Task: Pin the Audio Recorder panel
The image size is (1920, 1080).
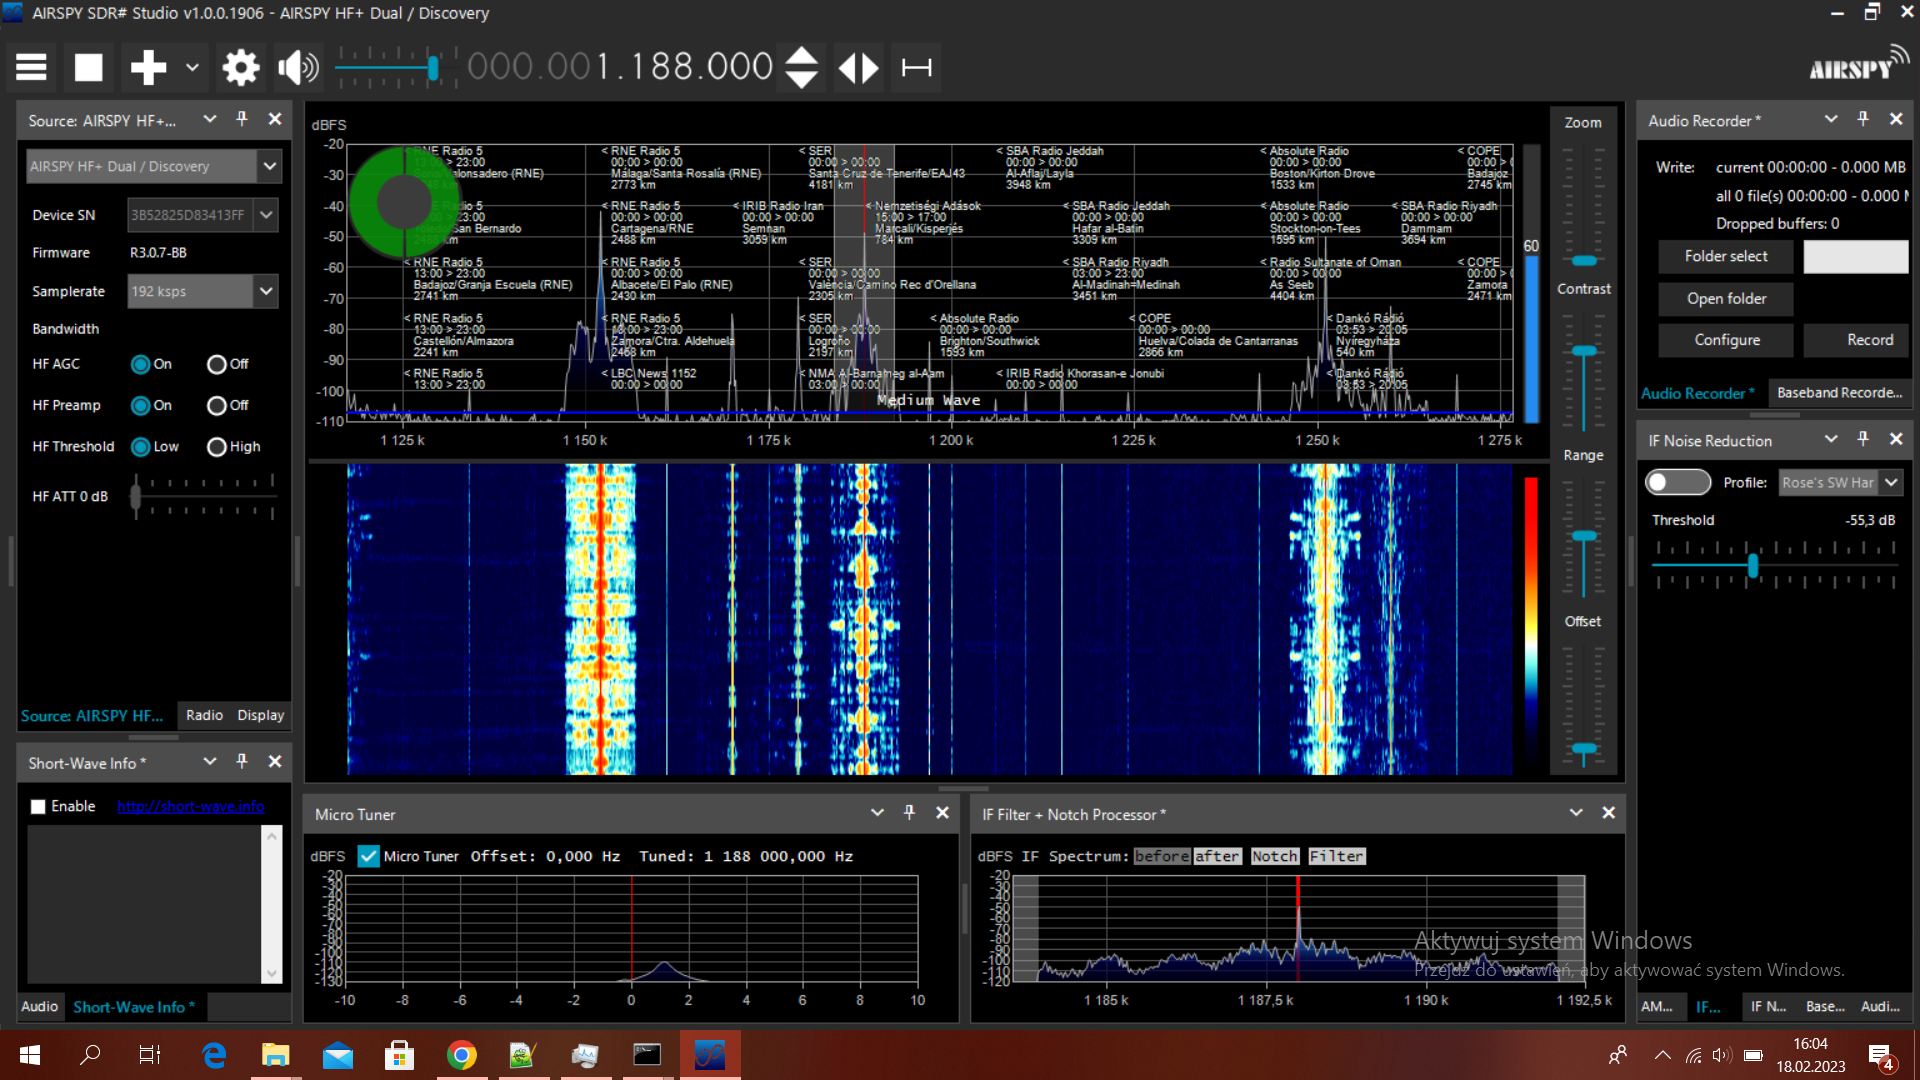Action: [x=1863, y=119]
